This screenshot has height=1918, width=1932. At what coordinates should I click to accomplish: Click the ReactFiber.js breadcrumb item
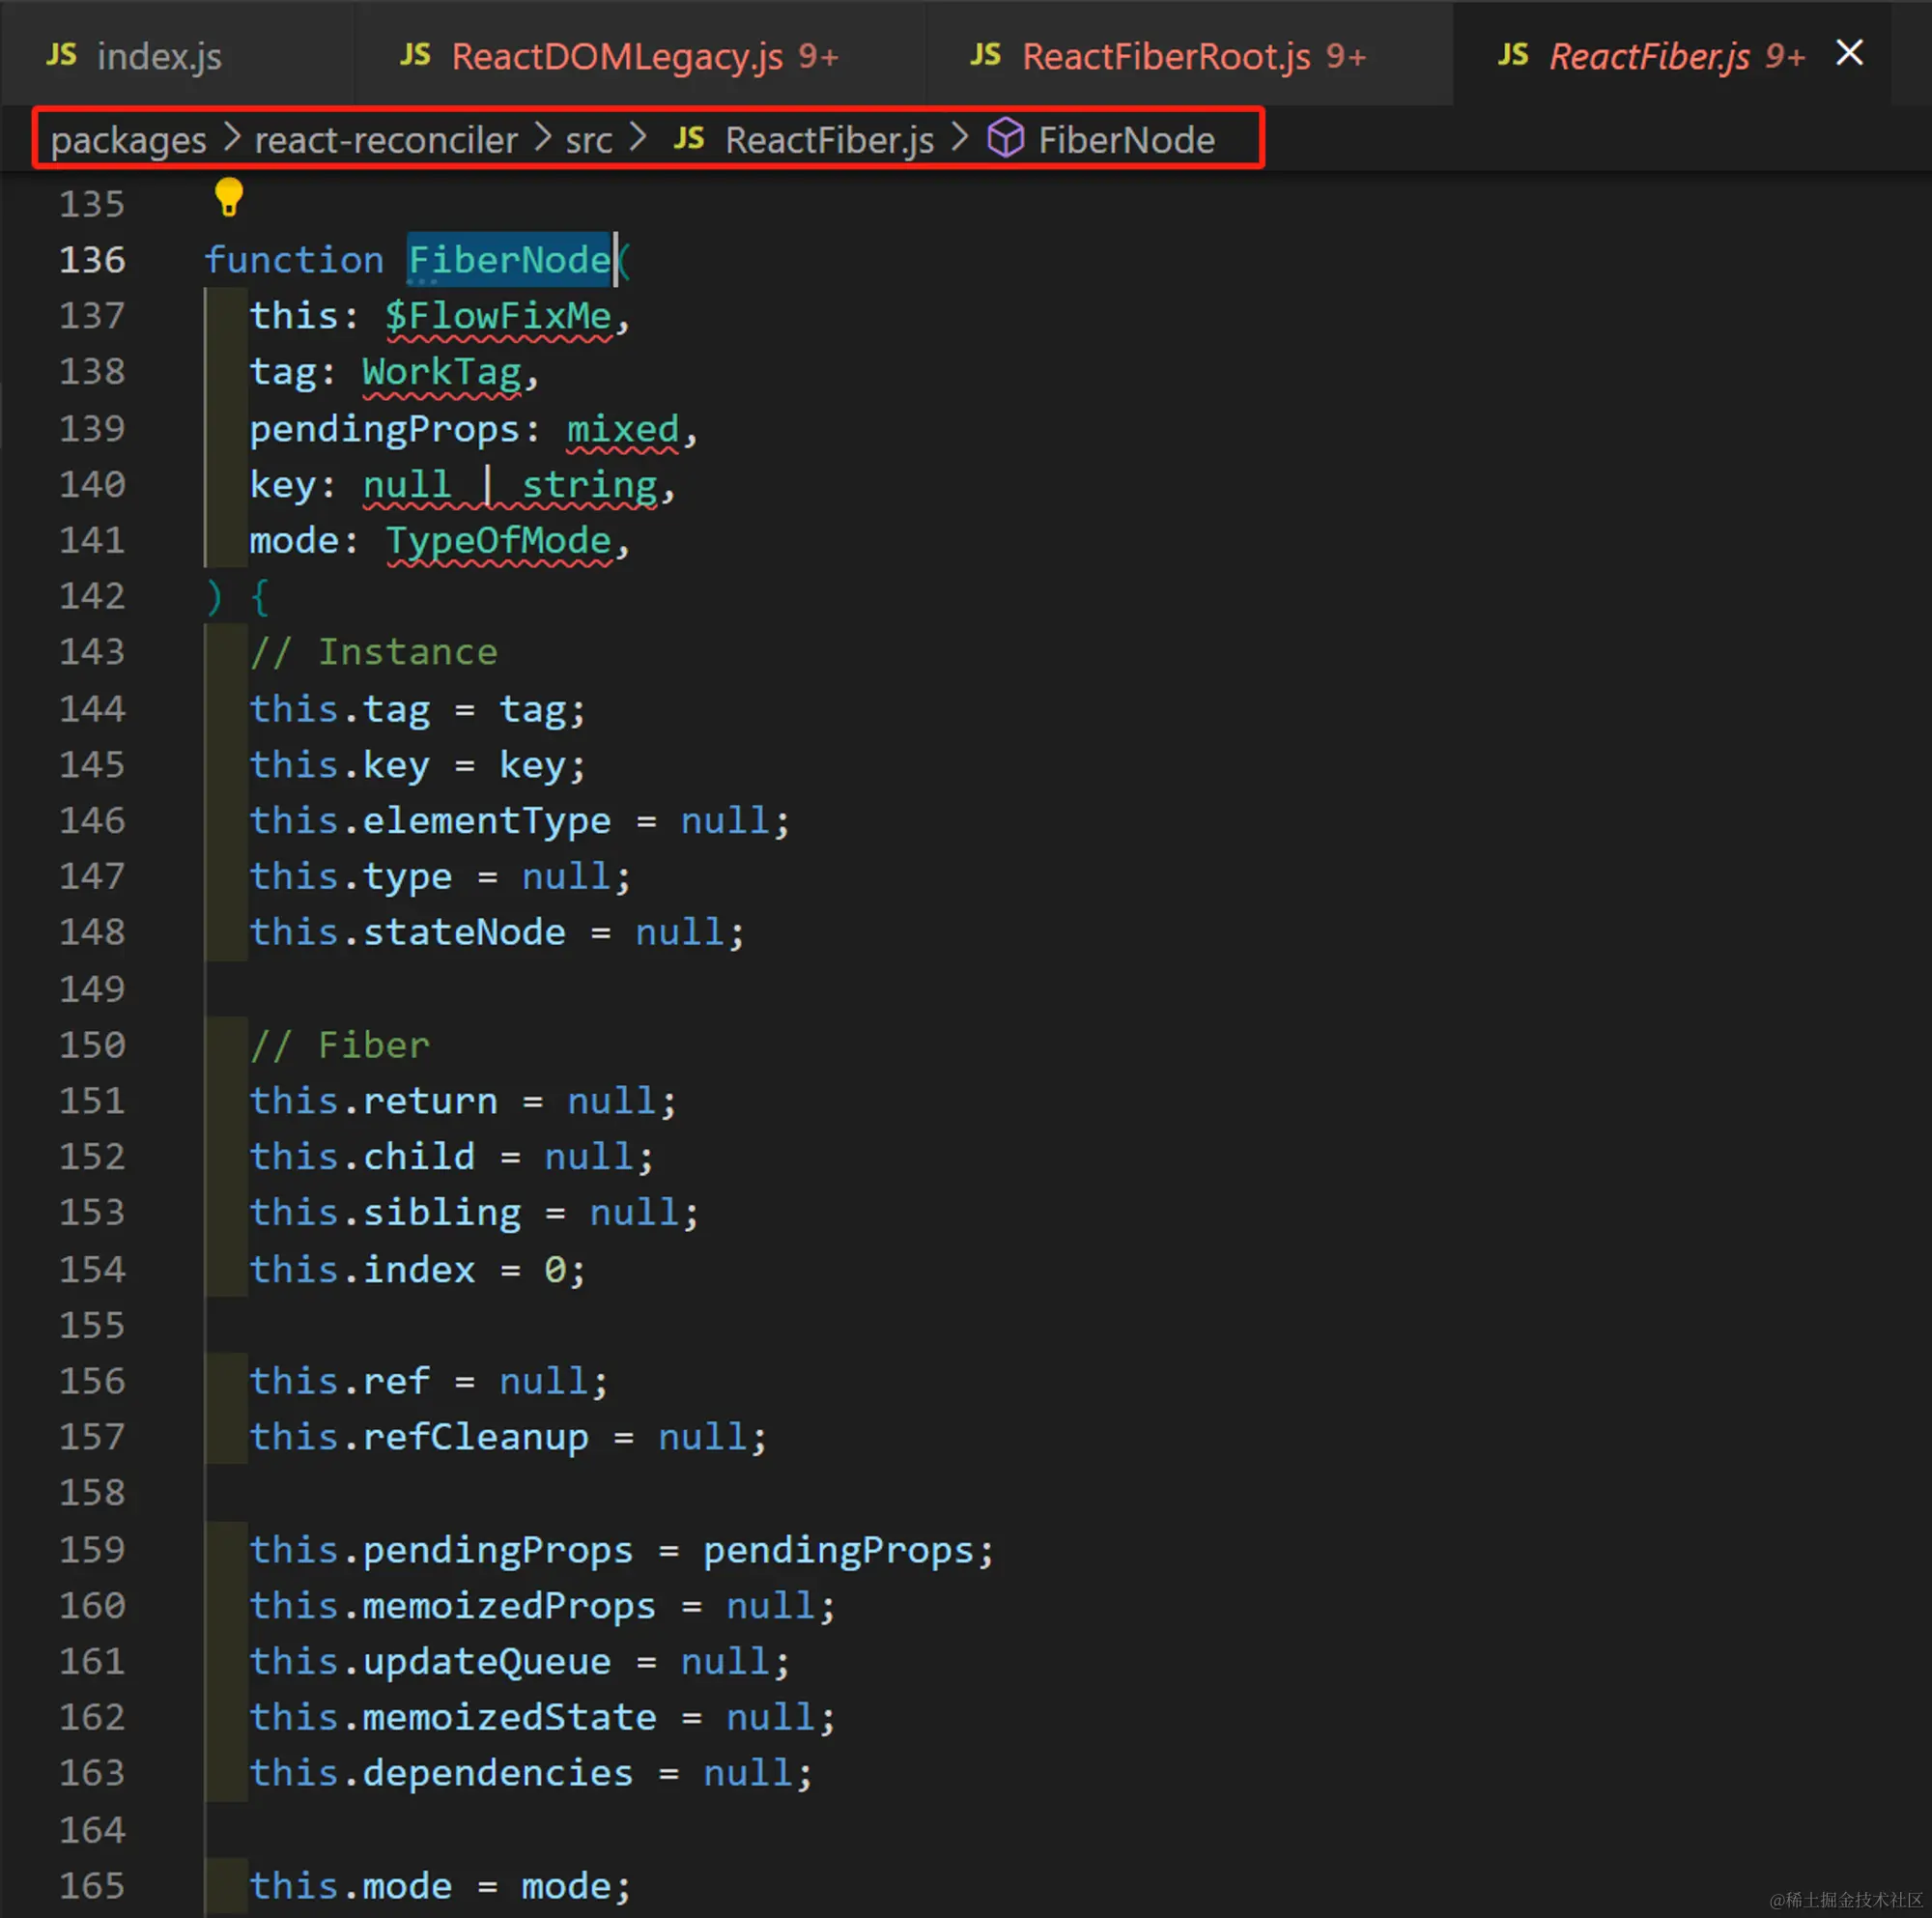click(829, 140)
